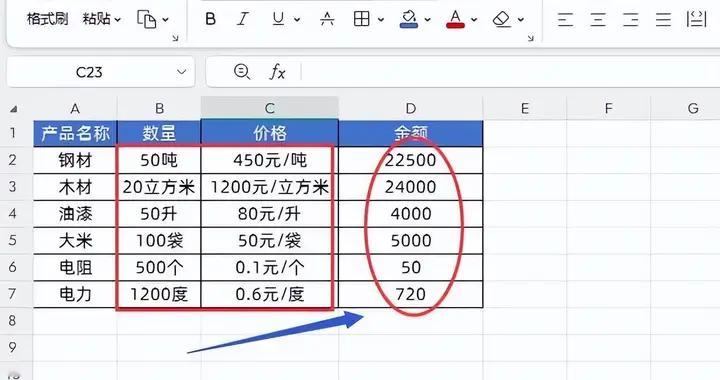Apply justify alignment
720x380 pixels.
tap(663, 19)
